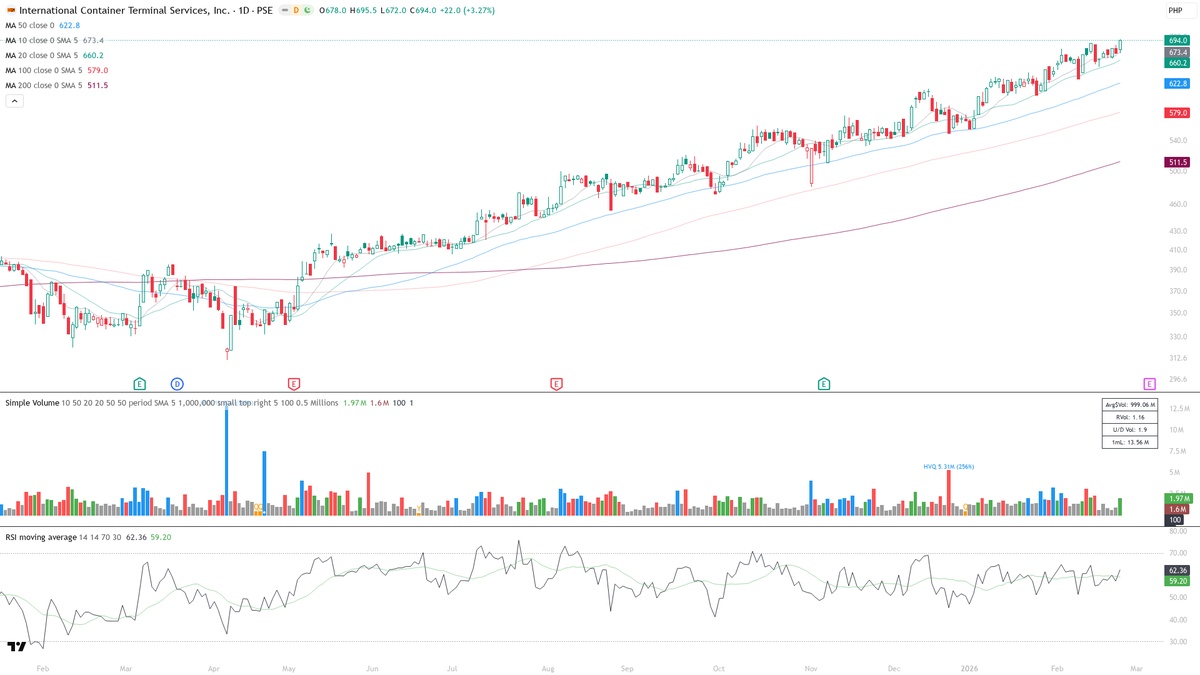
Task: Click the red 579.0 MA 100 label
Action: [x=1176, y=113]
